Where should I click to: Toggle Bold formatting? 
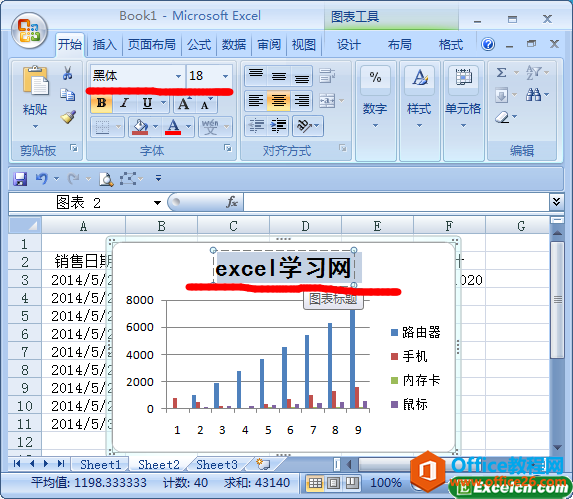click(x=102, y=103)
